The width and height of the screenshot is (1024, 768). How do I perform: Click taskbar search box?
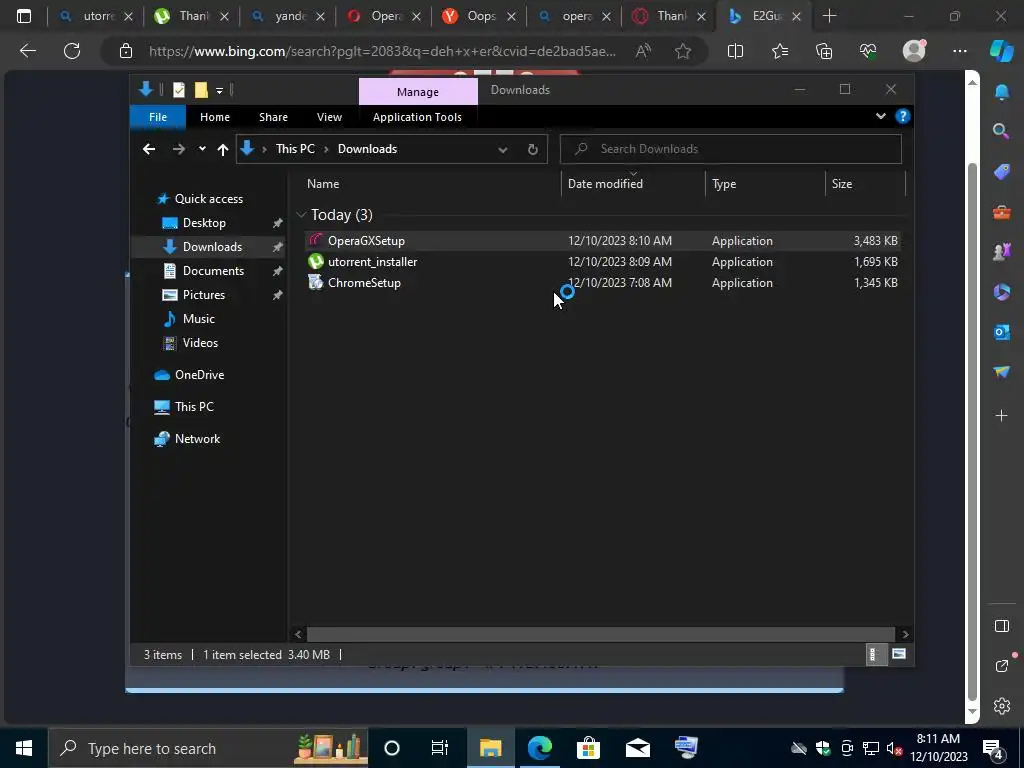point(208,748)
